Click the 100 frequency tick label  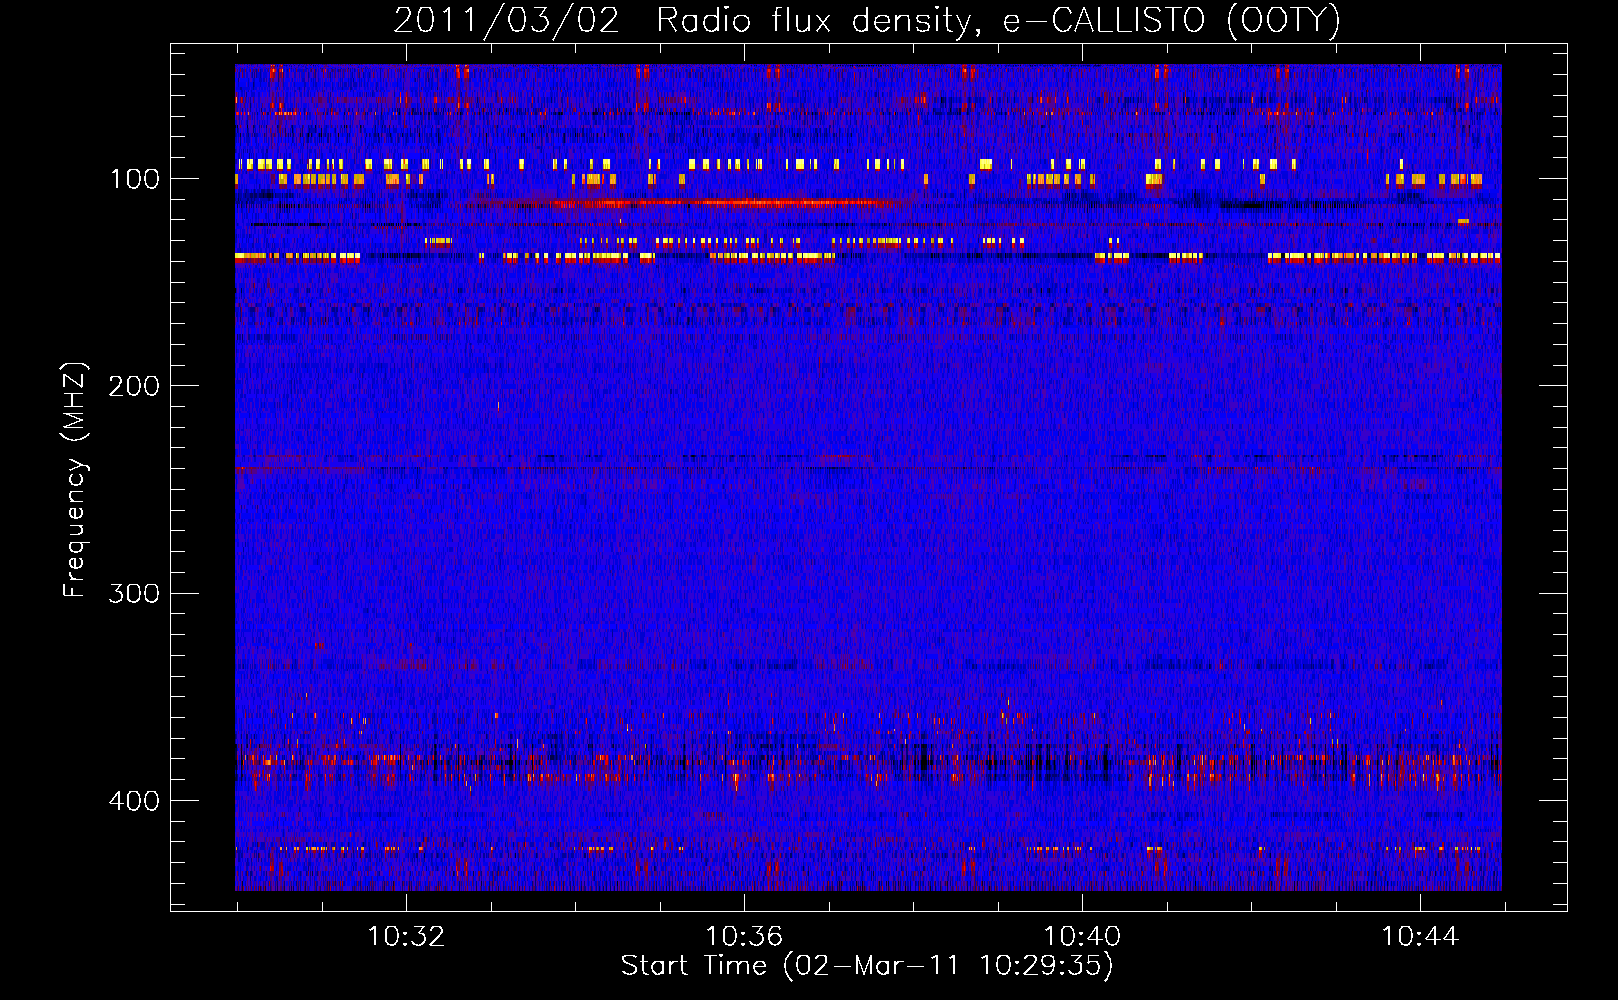click(134, 179)
